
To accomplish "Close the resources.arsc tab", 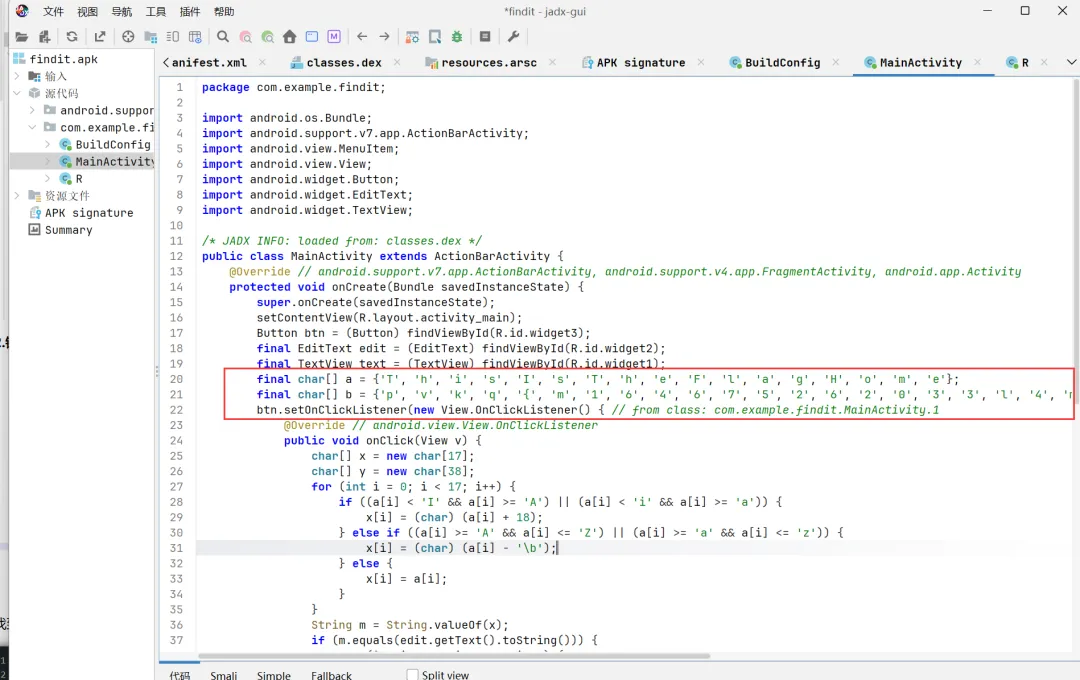I will coord(552,62).
